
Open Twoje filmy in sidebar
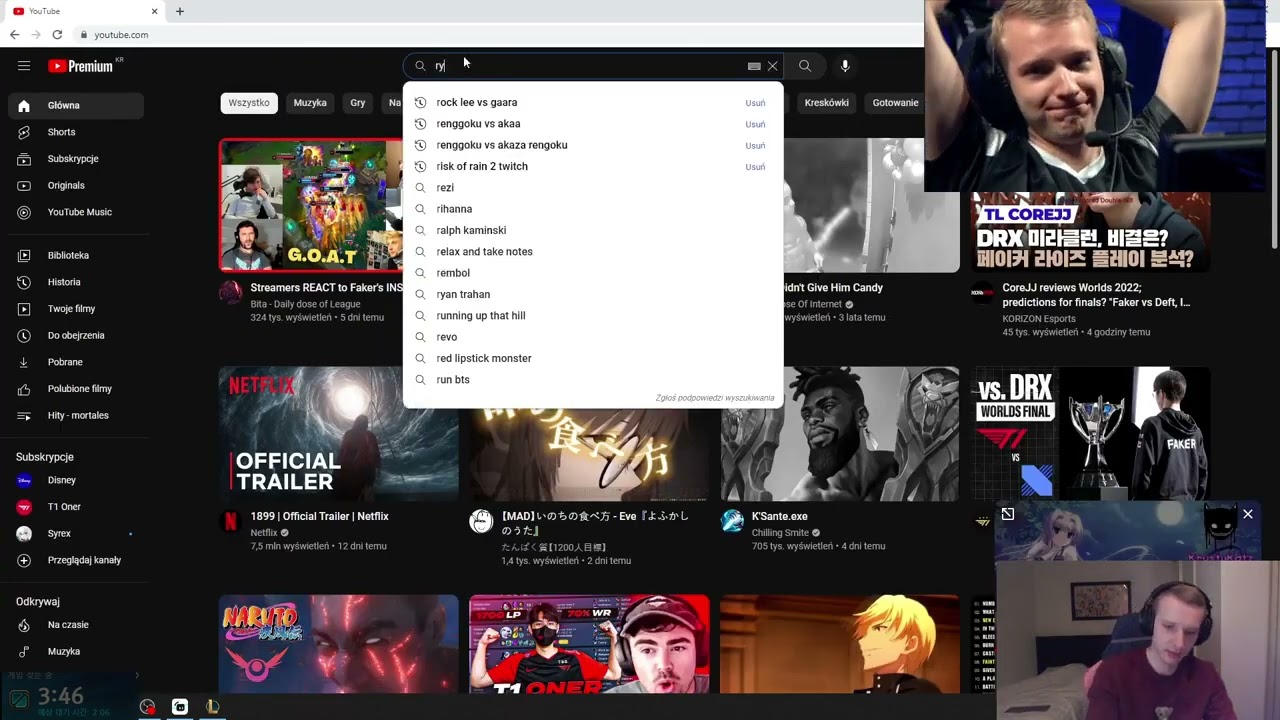(76, 309)
